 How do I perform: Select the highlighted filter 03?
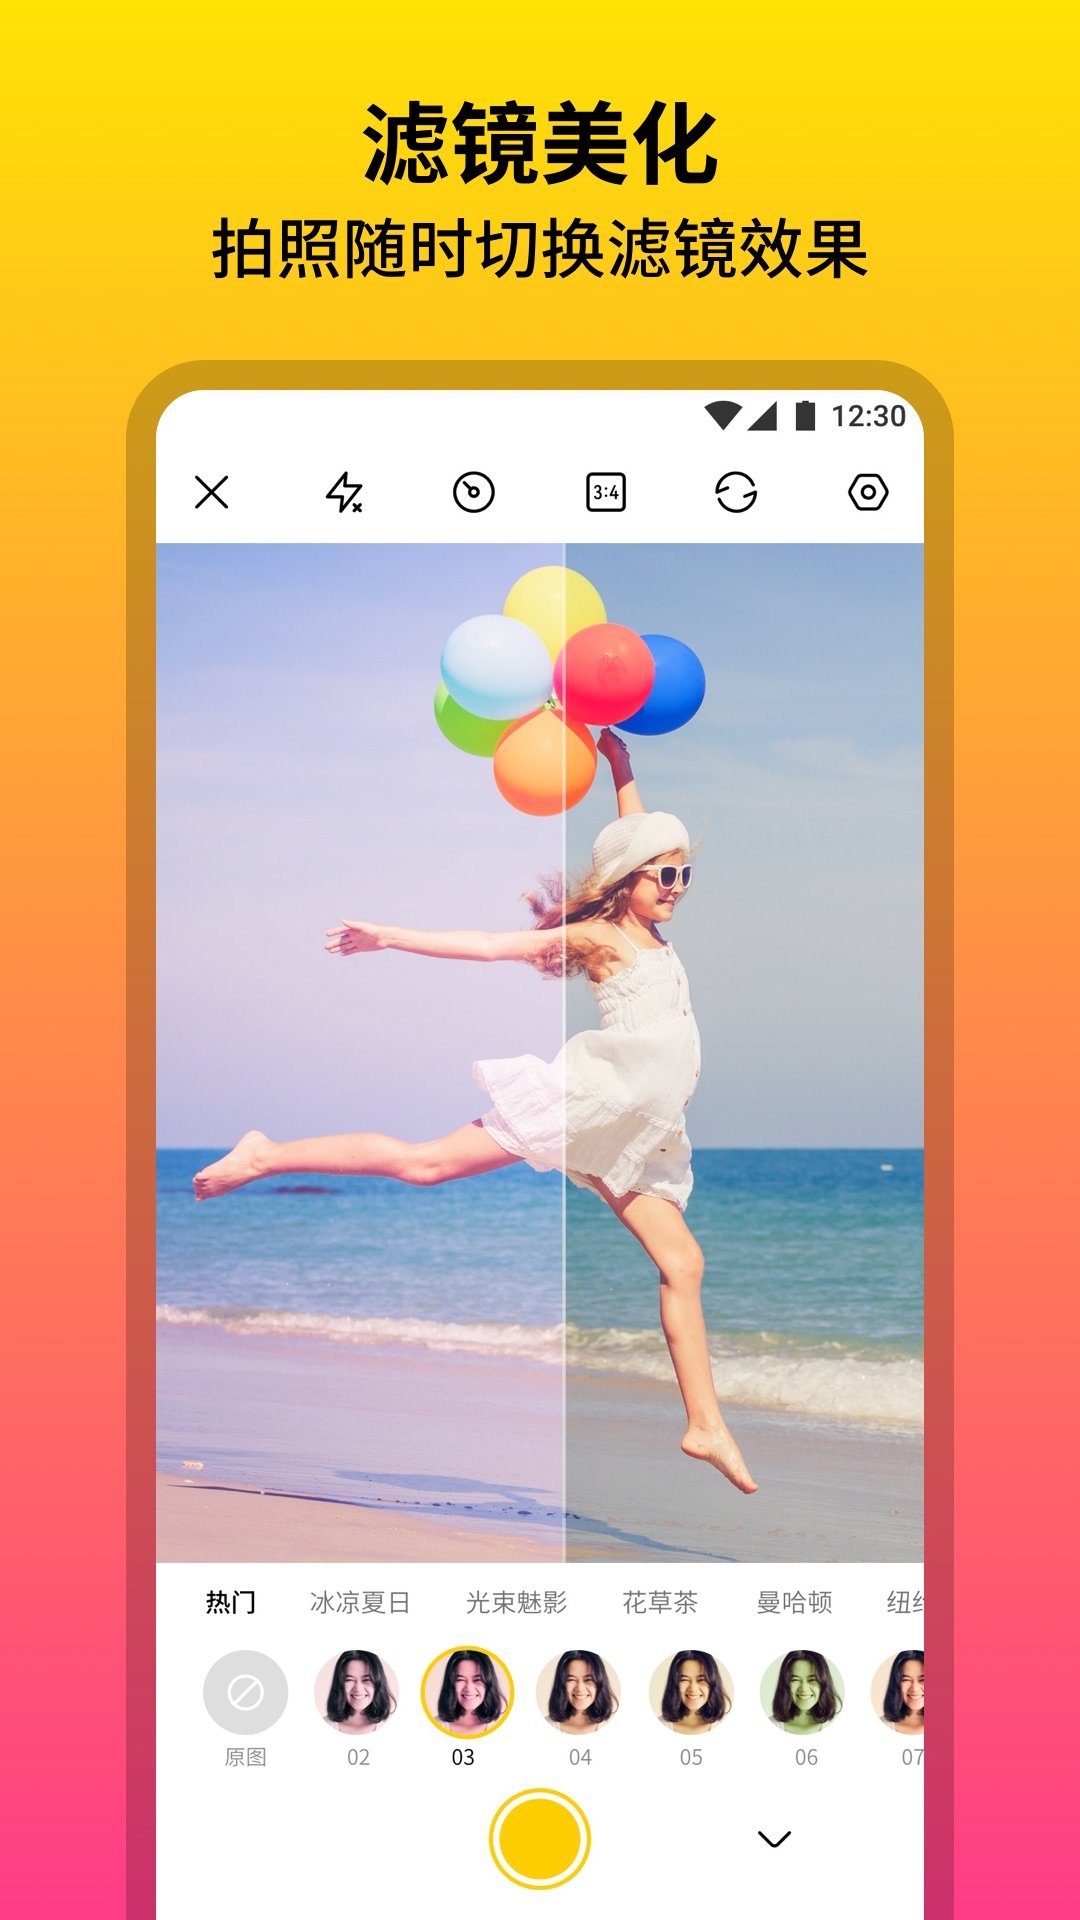pos(467,1692)
